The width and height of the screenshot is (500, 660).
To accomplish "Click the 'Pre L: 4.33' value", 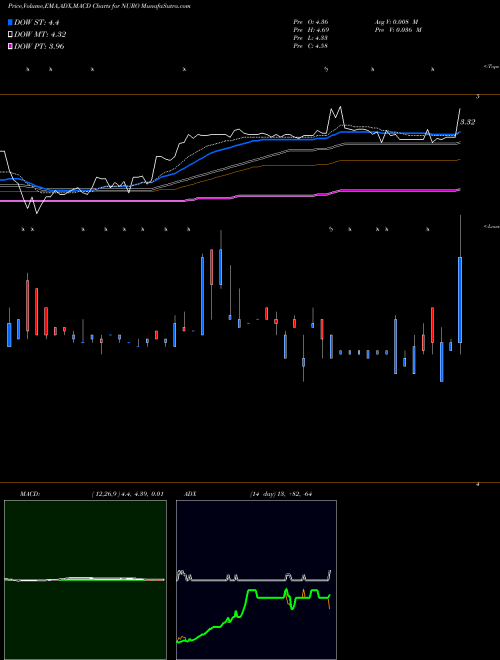I will [311, 38].
